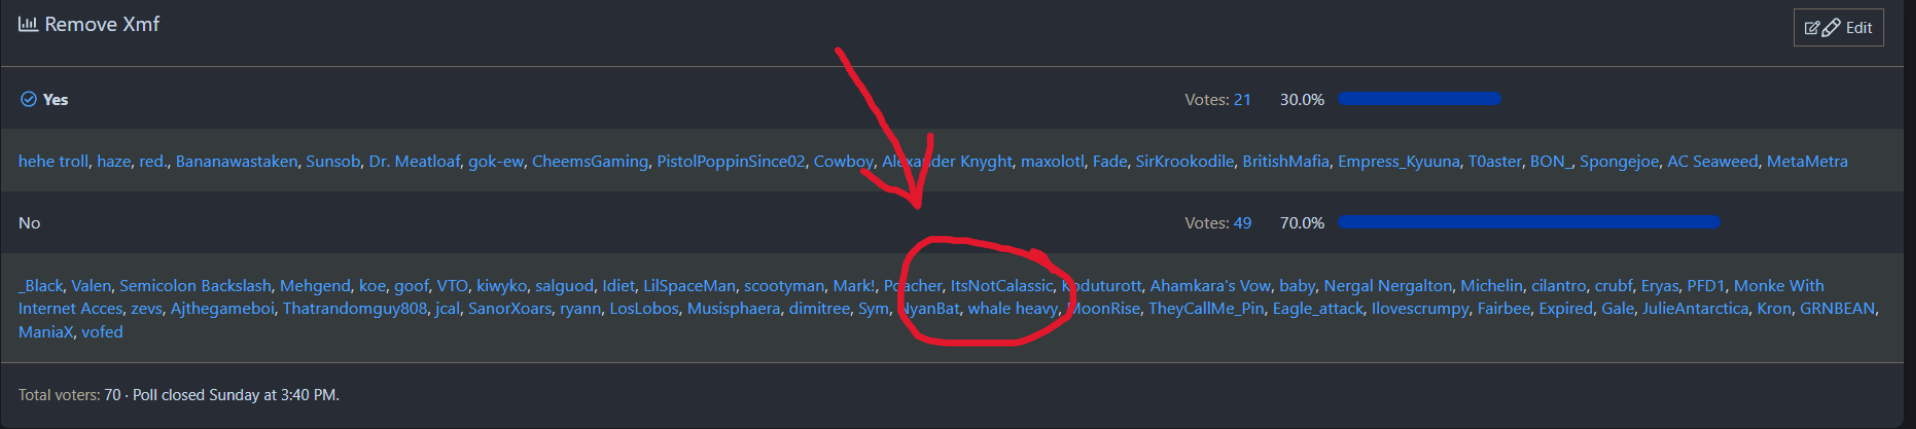
Task: Open voter profile hehe troll
Action: [53, 161]
